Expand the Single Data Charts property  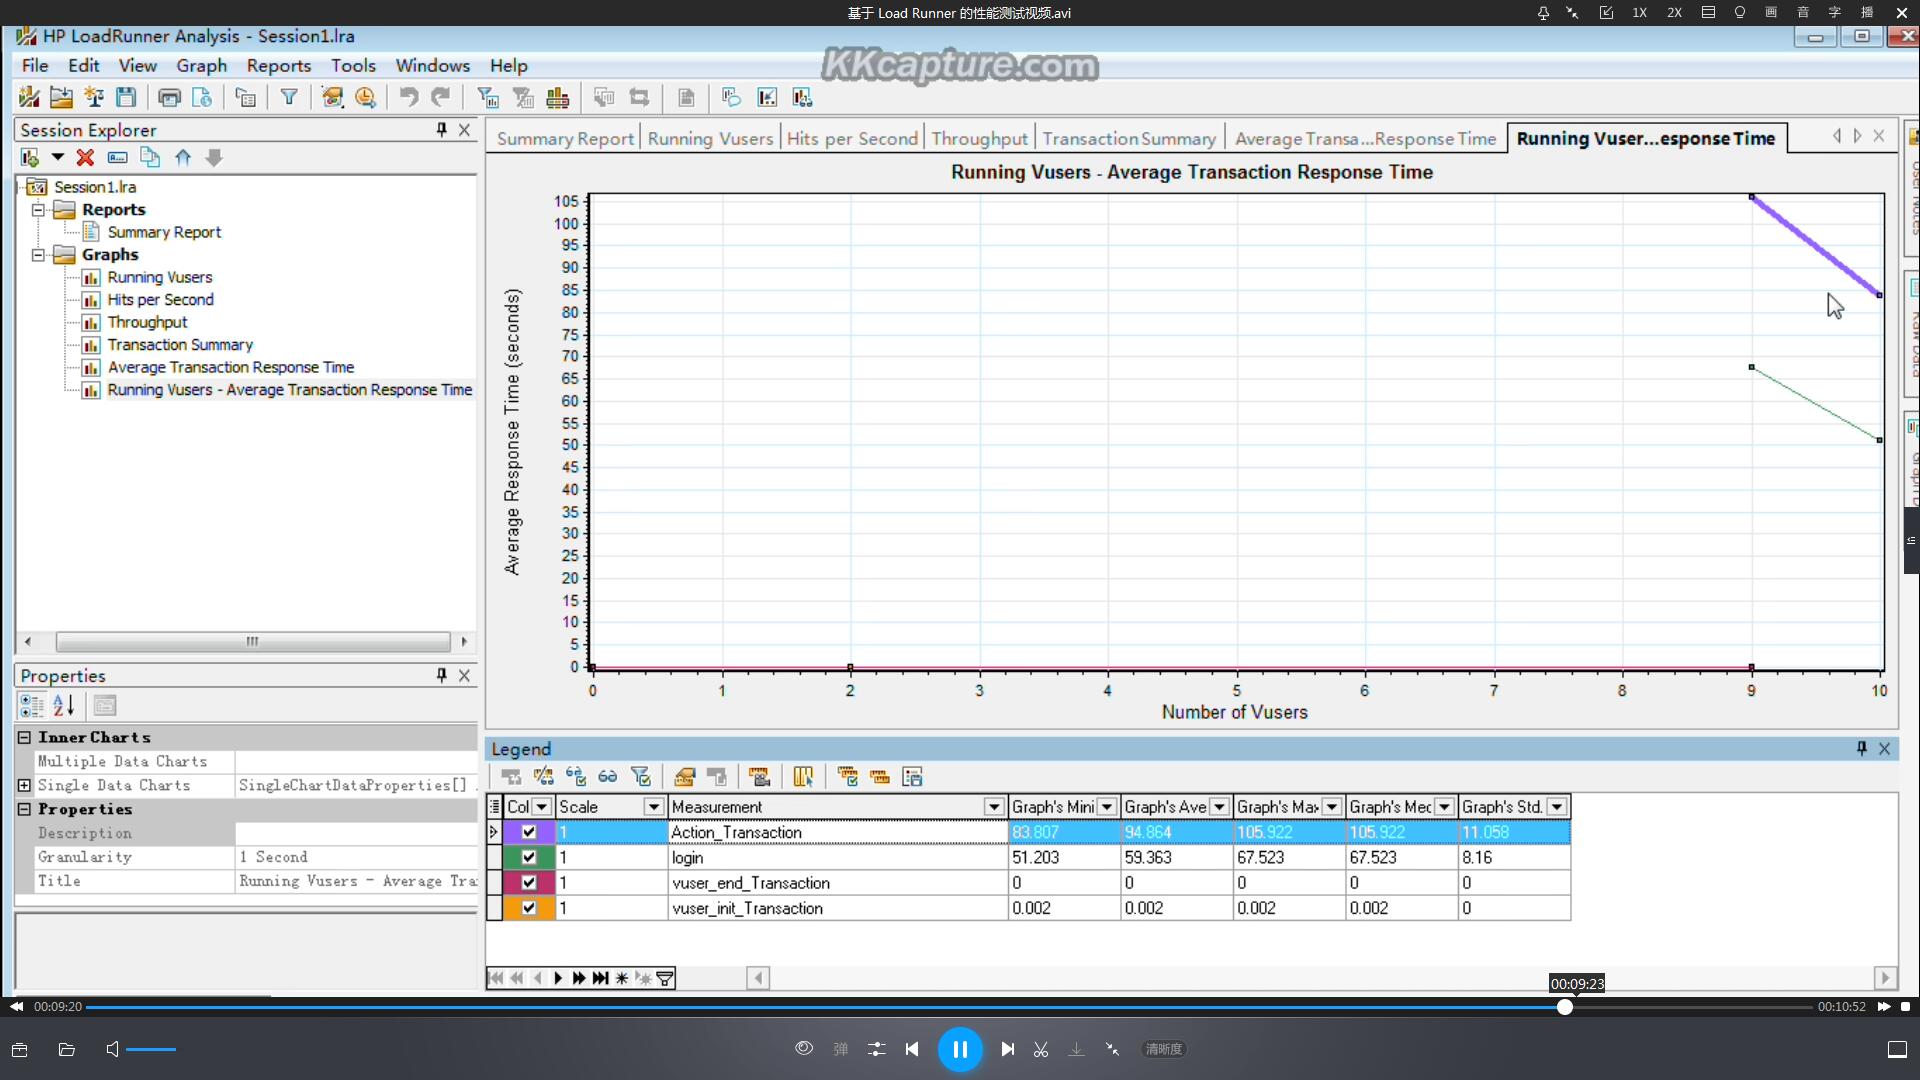[24, 785]
